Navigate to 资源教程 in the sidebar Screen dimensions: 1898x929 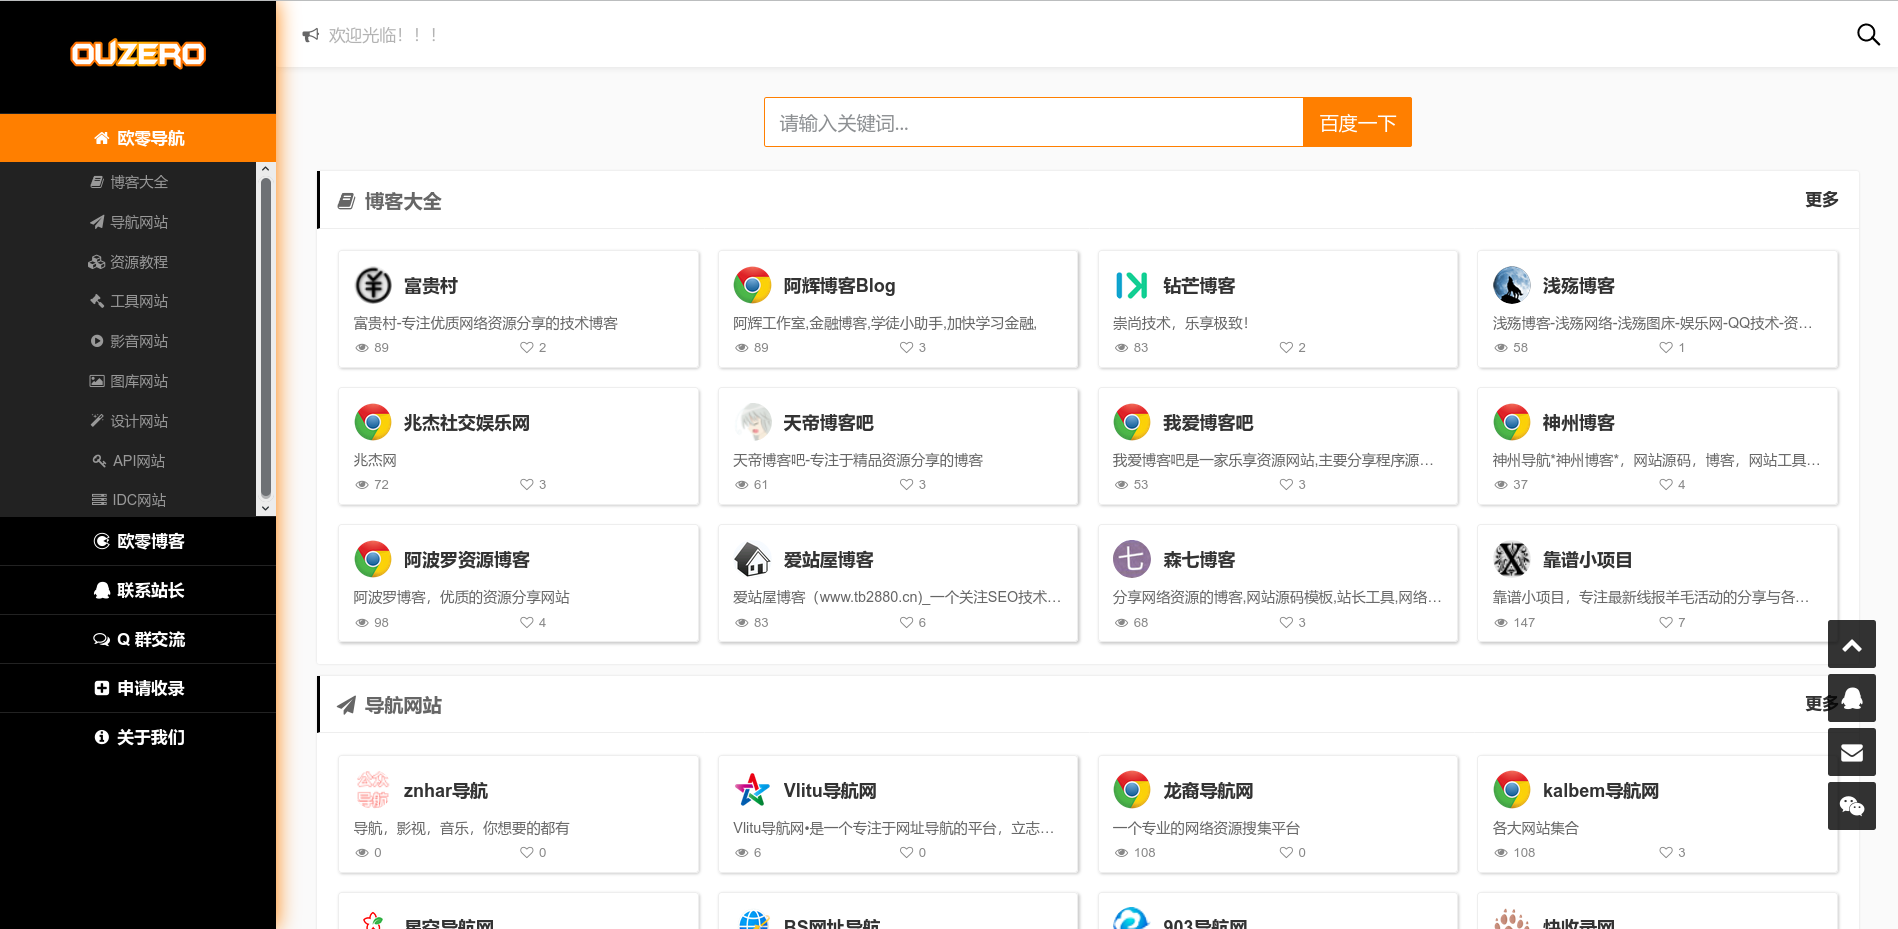point(138,262)
